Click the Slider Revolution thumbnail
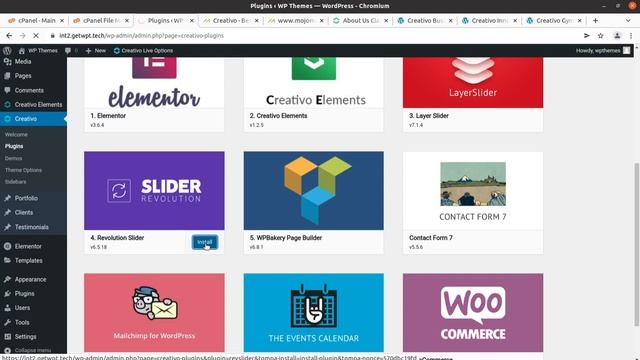 click(154, 191)
